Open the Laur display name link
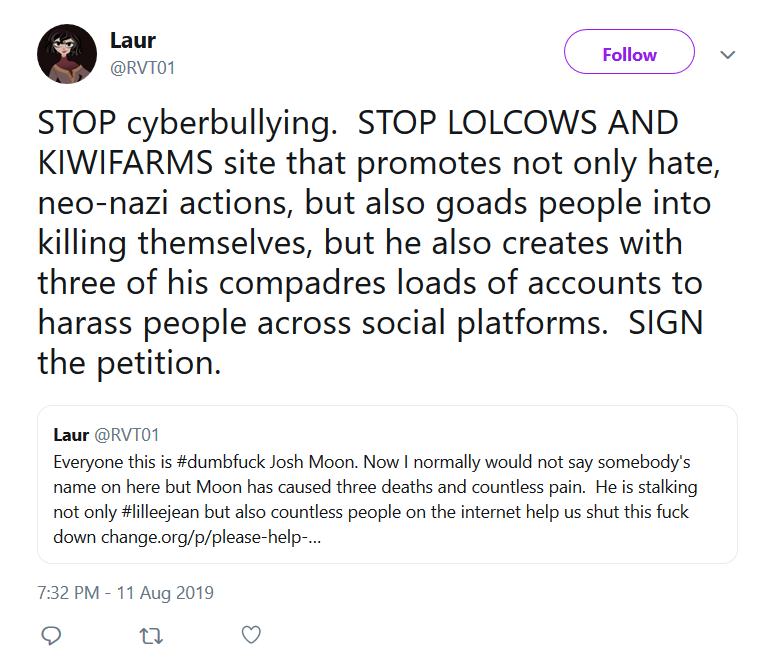Screen dimensions: 781x667 pos(132,40)
